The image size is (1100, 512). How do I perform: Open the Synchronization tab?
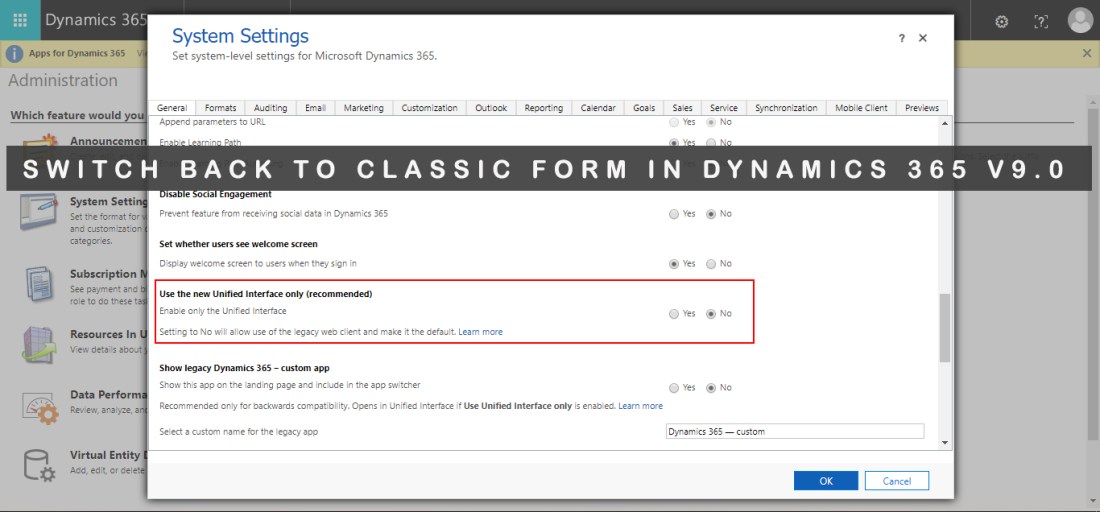tap(786, 108)
